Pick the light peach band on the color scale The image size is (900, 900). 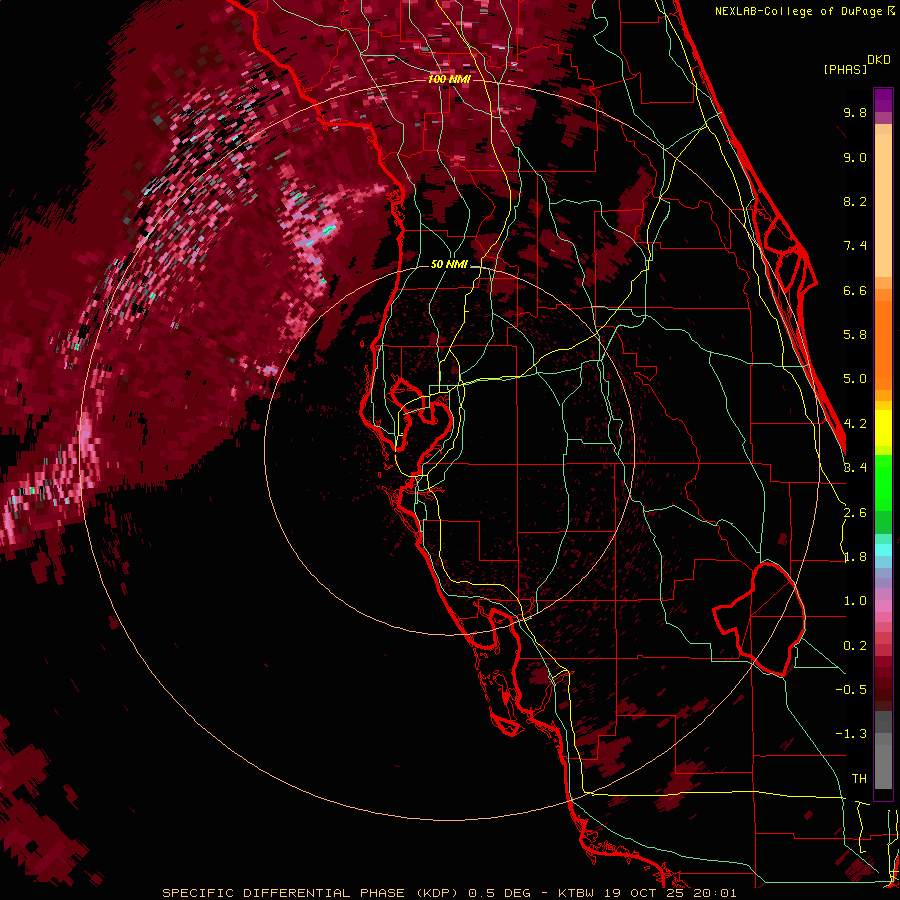click(883, 205)
